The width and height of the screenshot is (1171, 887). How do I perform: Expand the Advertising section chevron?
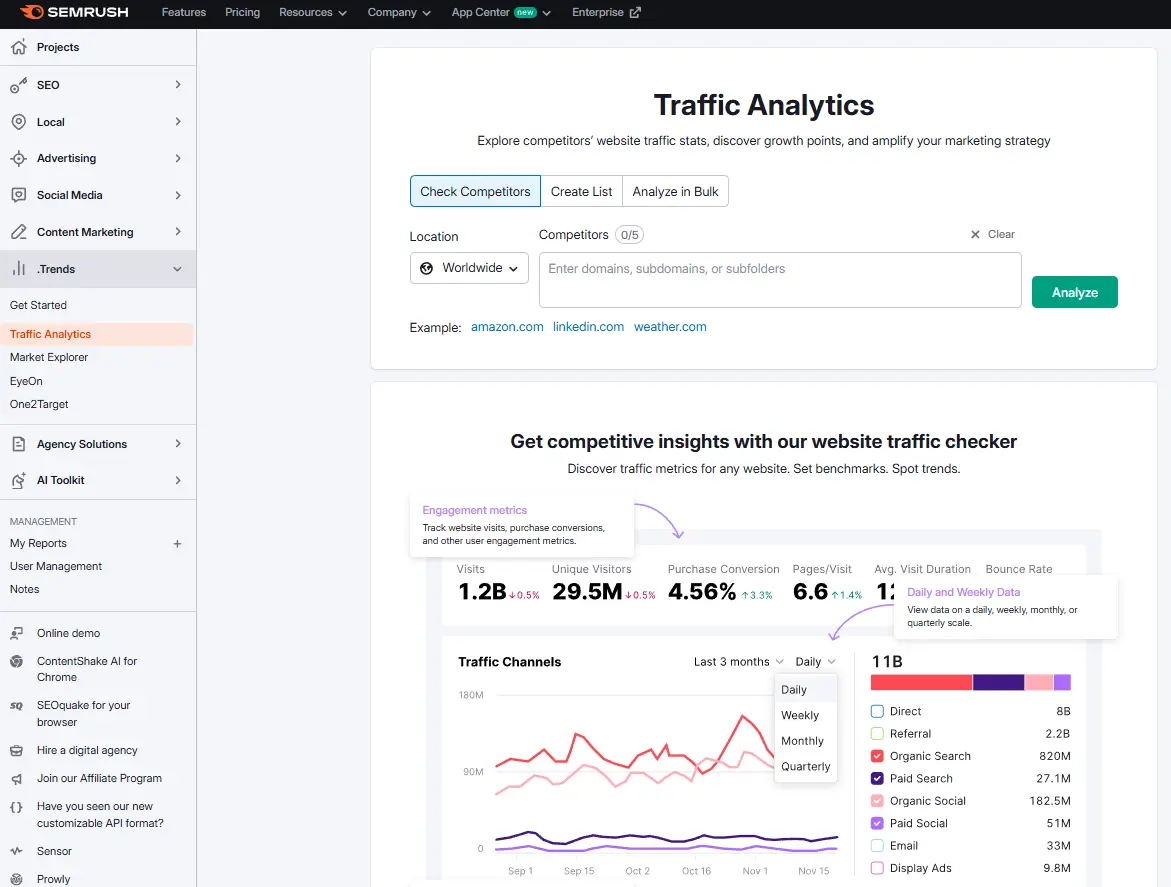[x=178, y=158]
